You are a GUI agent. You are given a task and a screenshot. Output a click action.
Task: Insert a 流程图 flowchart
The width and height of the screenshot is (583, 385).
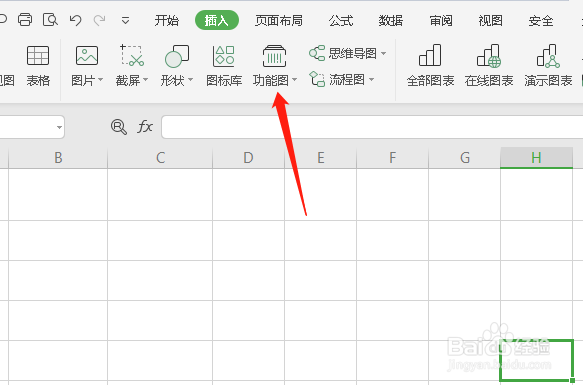[337, 79]
